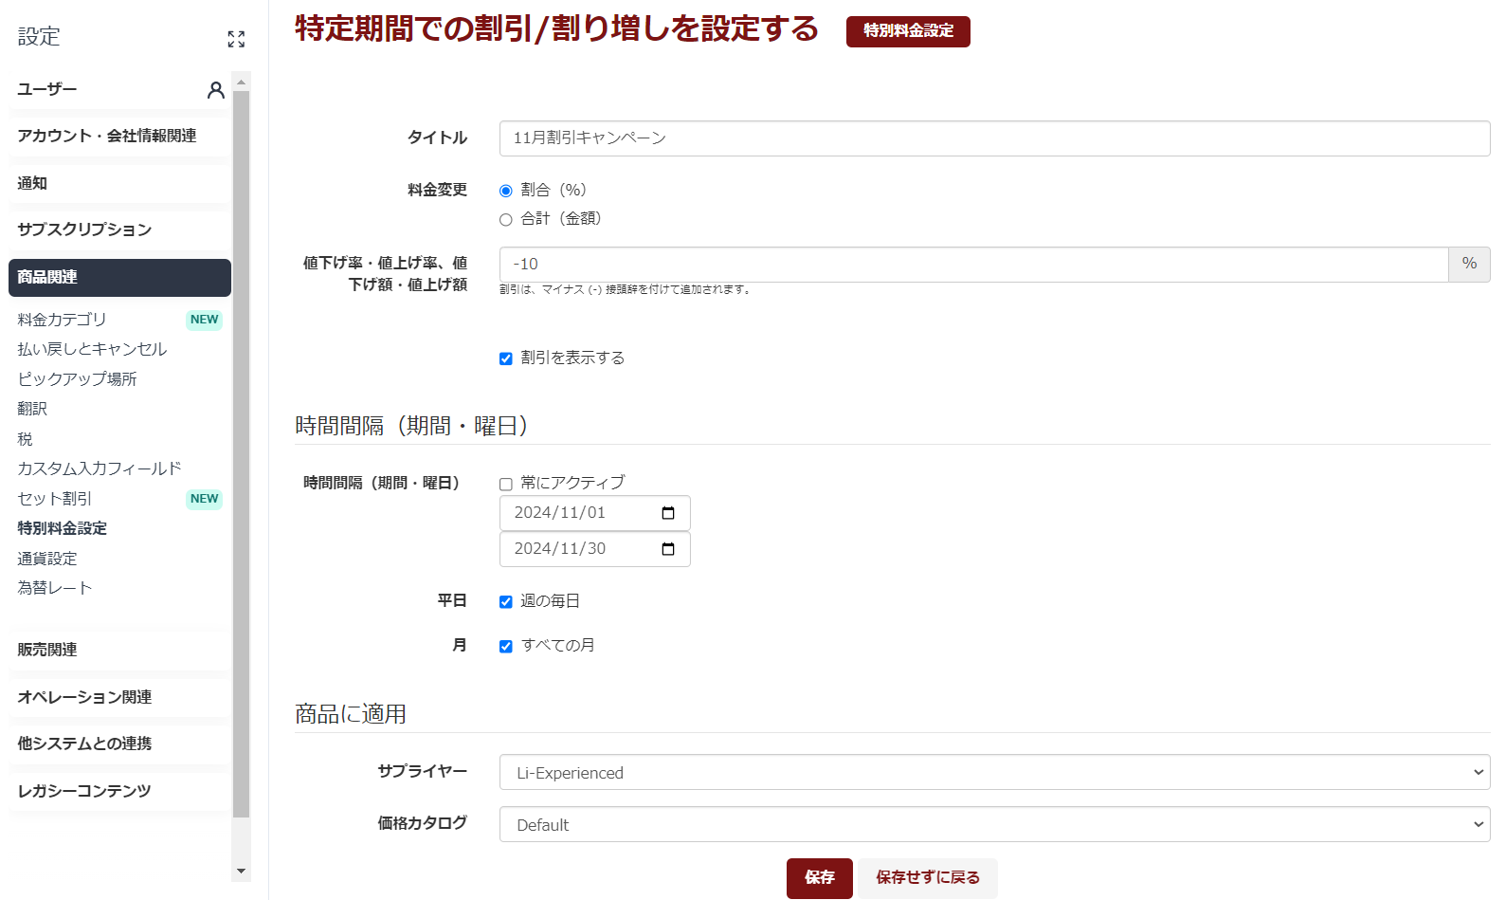1506x900 pixels.
Task: Click the user profile icon next to ユーザー
Action: [x=215, y=90]
